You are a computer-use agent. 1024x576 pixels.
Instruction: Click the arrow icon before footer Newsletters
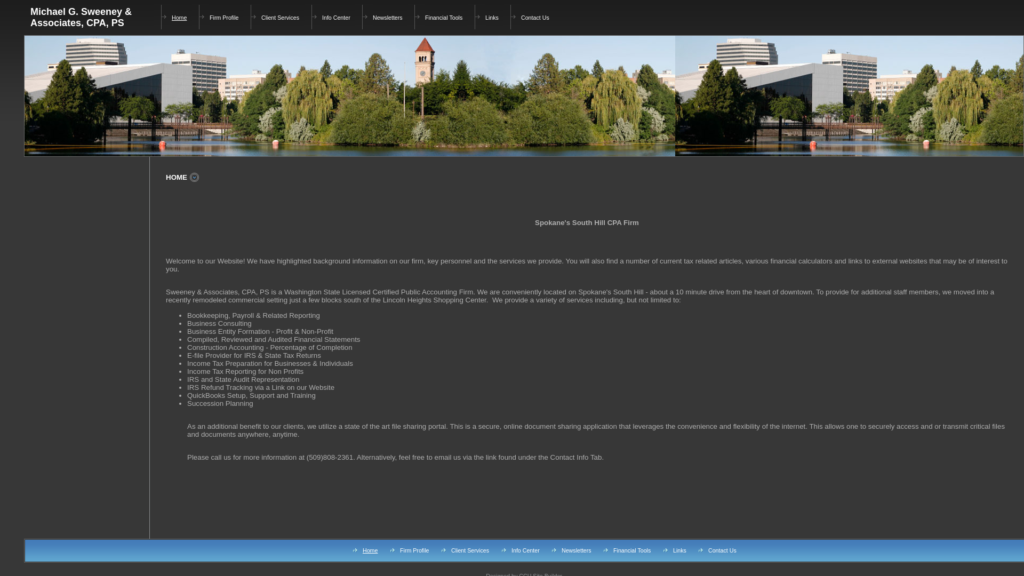(554, 550)
